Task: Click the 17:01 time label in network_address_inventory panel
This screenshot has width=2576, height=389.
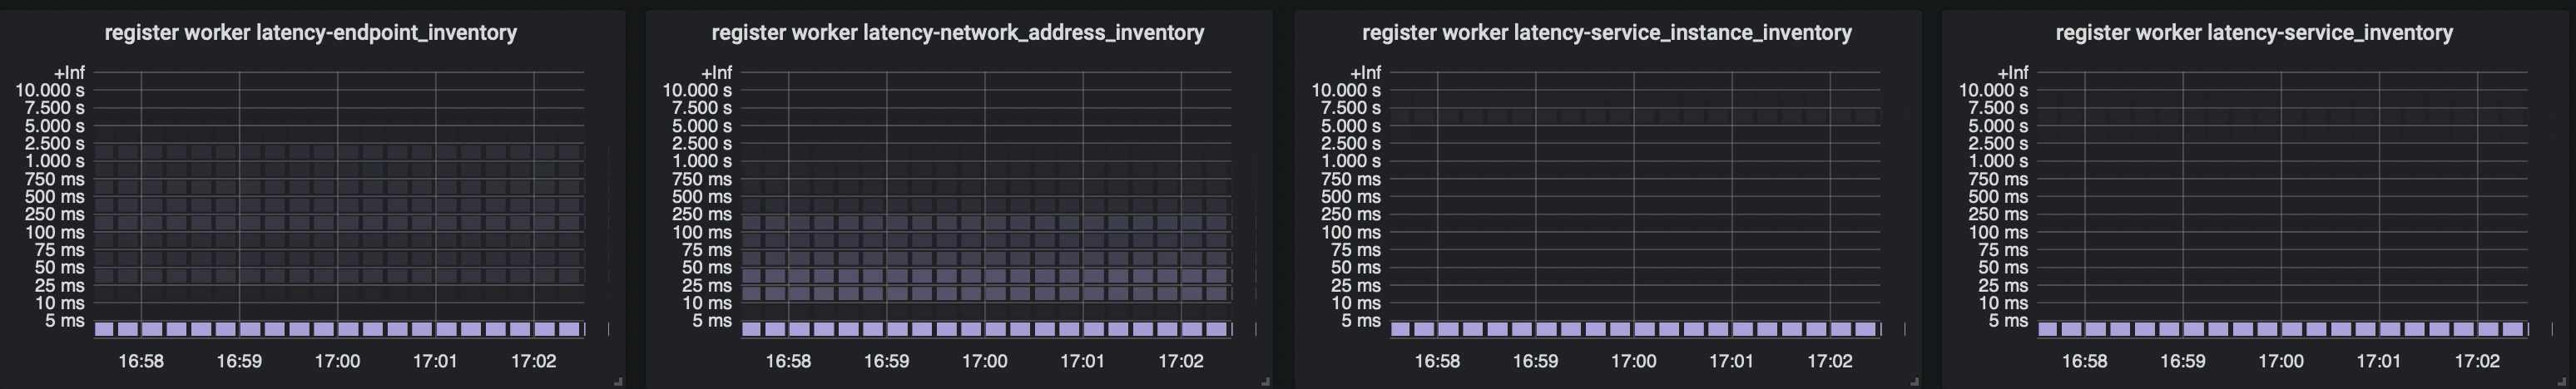Action: (1082, 361)
